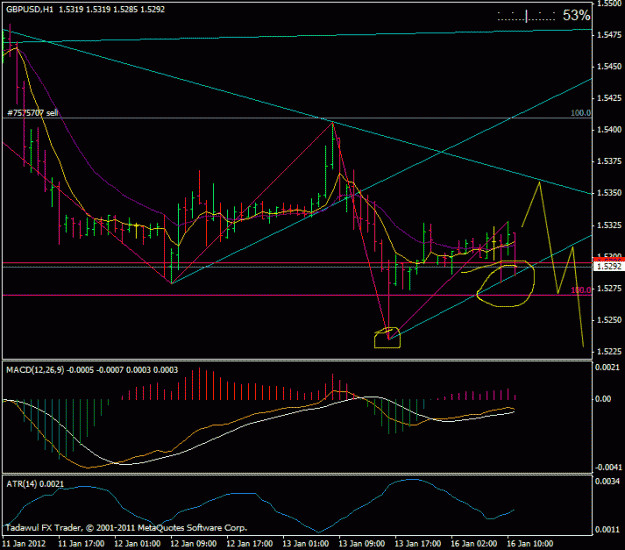Click the 1.5325 price axis value
Viewport: 625px width, 550px height.
tap(609, 225)
